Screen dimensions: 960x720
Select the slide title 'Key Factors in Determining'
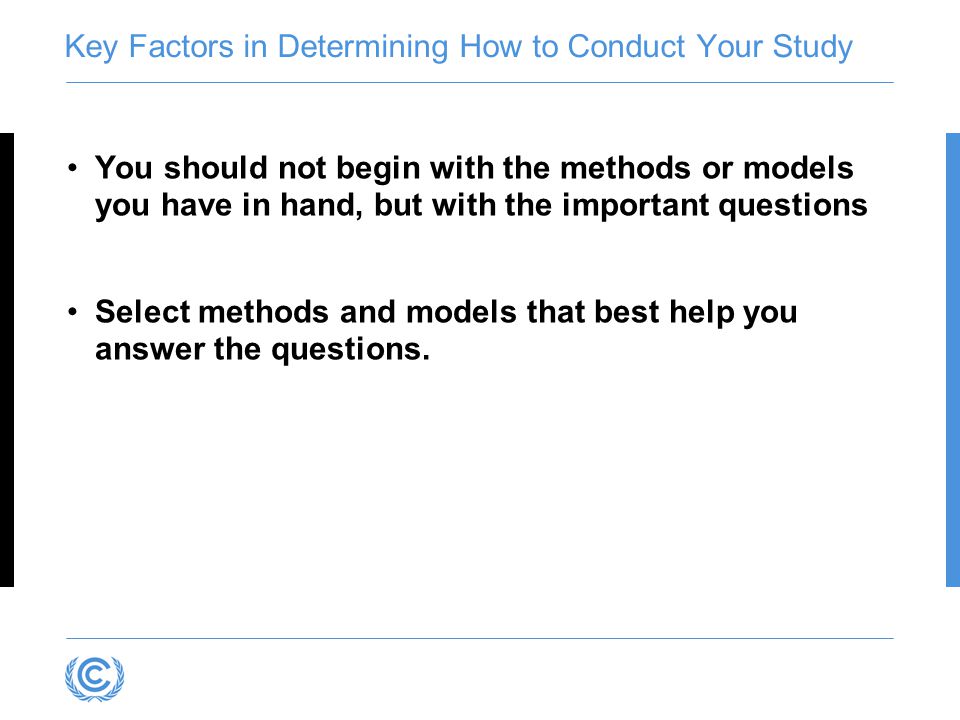(257, 47)
